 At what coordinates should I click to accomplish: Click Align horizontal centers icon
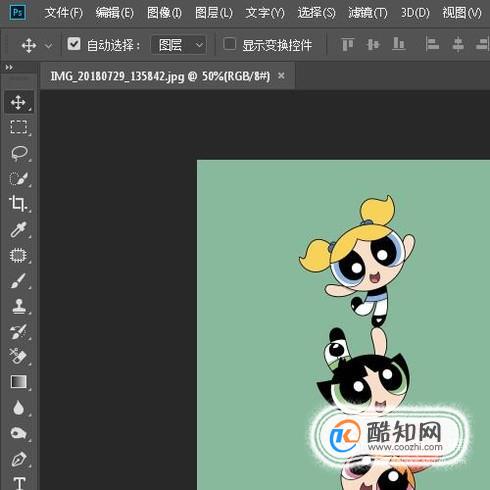[x=458, y=44]
